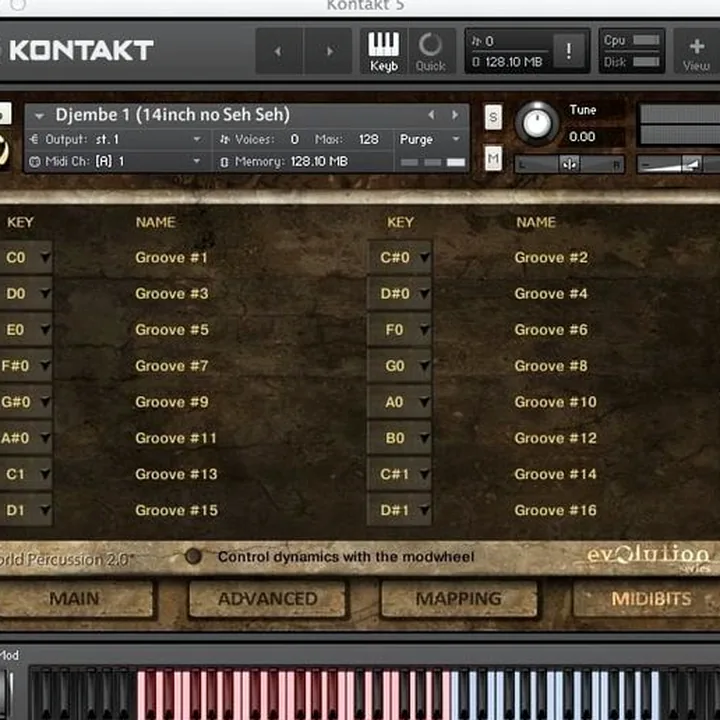Click the Output icon next to Output label
Image resolution: width=720 pixels, height=720 pixels.
(34, 139)
